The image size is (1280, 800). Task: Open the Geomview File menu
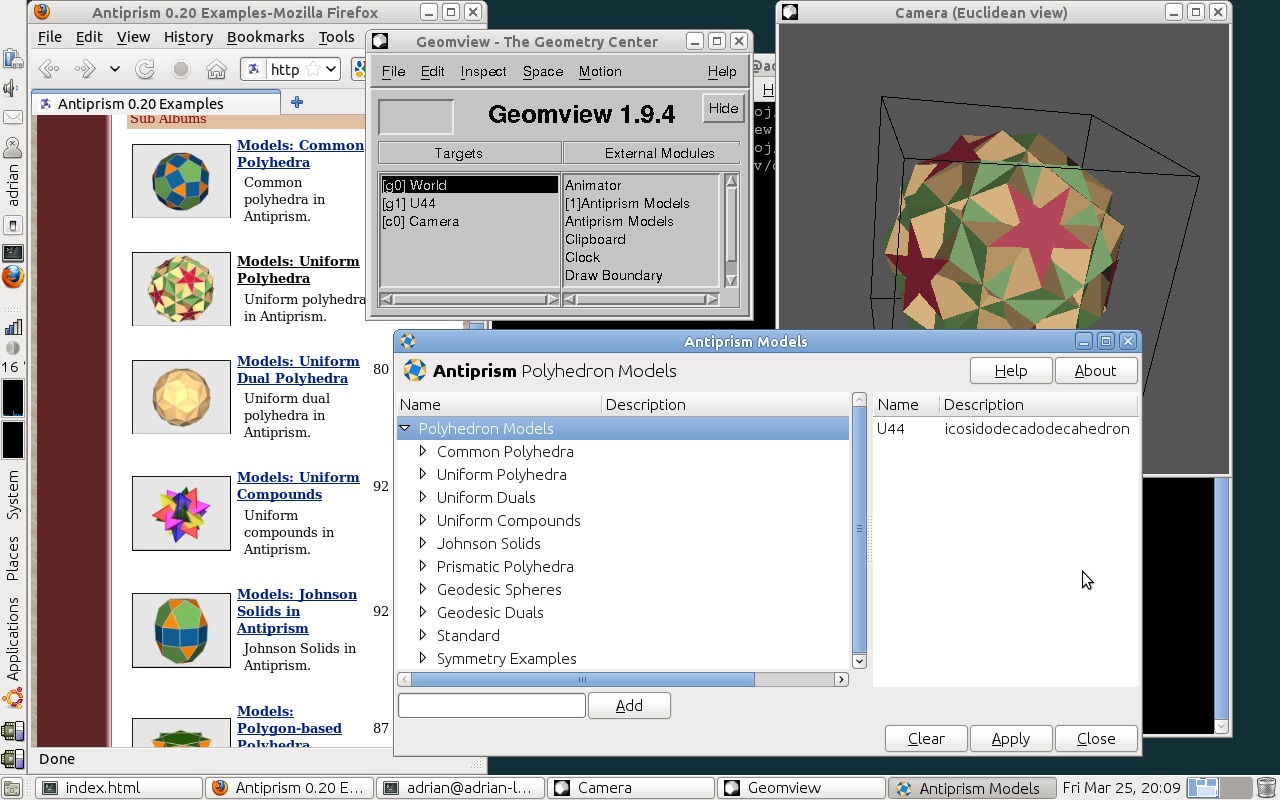[x=393, y=71]
